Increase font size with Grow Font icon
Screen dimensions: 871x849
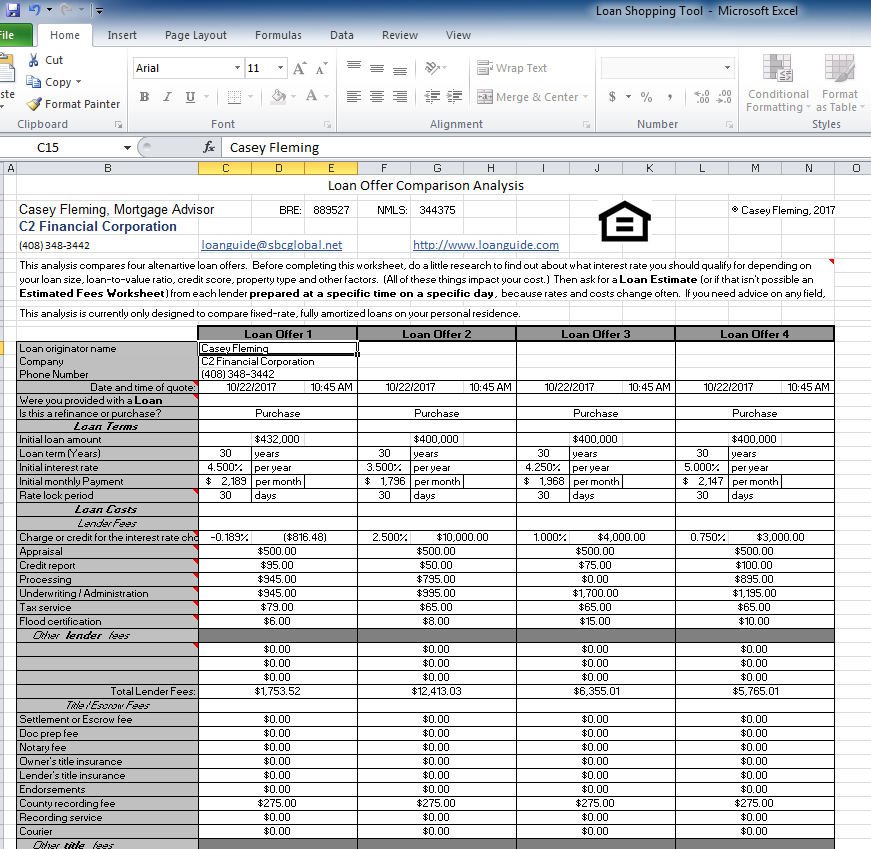coord(299,68)
